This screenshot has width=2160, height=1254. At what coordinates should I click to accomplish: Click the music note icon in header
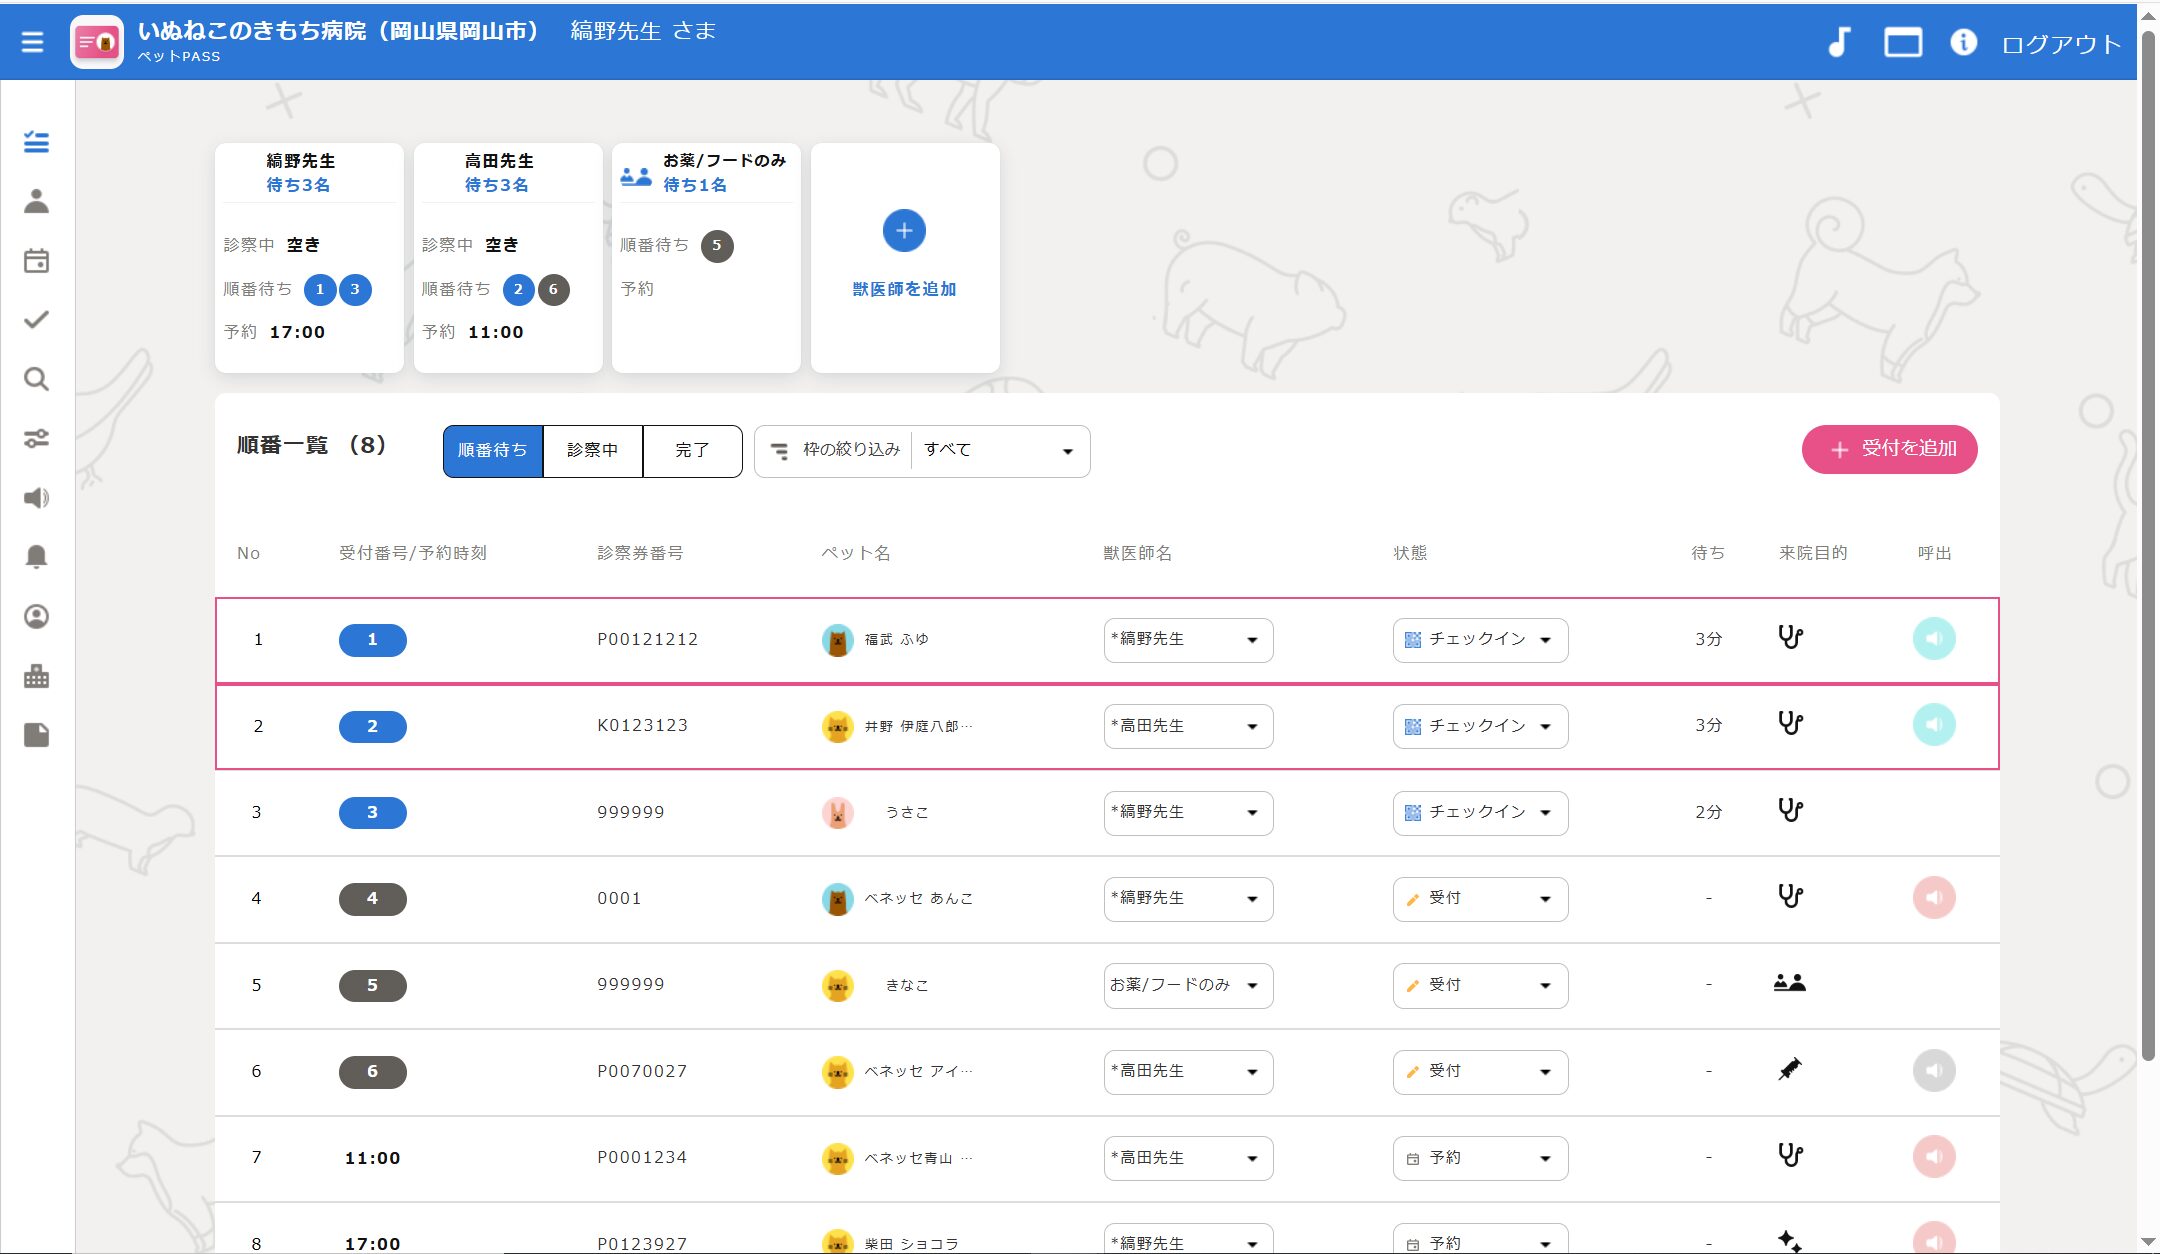[1839, 43]
